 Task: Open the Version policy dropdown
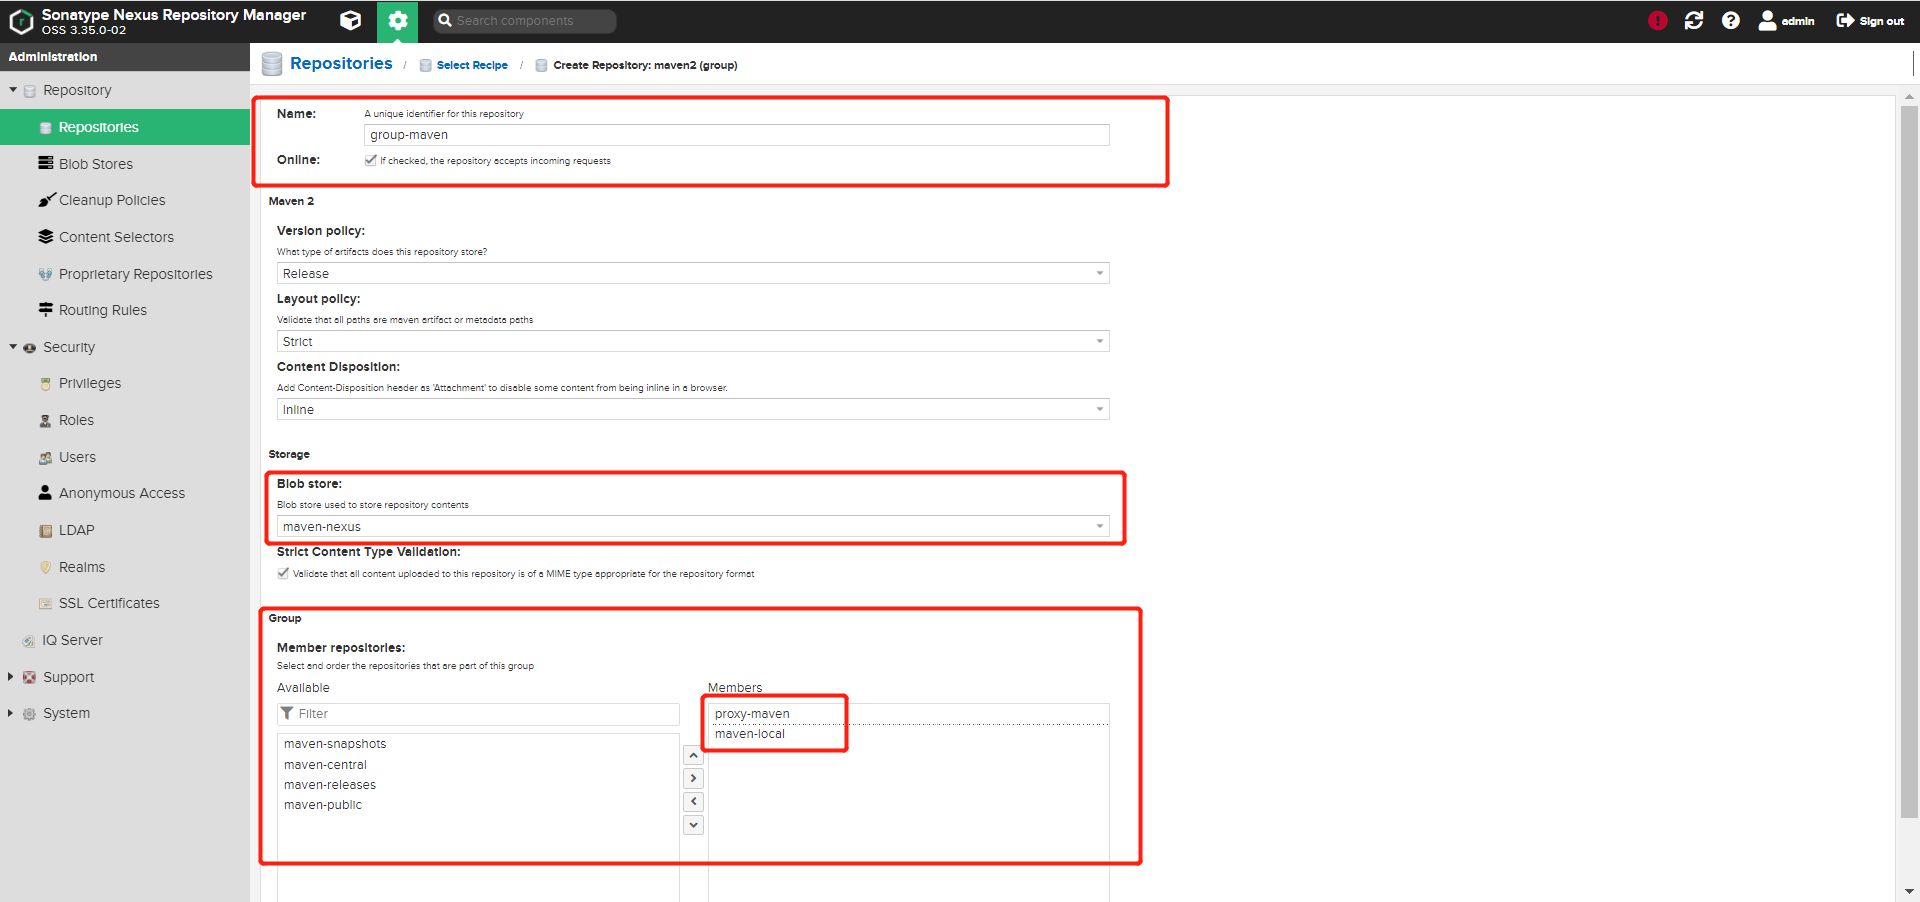(693, 273)
